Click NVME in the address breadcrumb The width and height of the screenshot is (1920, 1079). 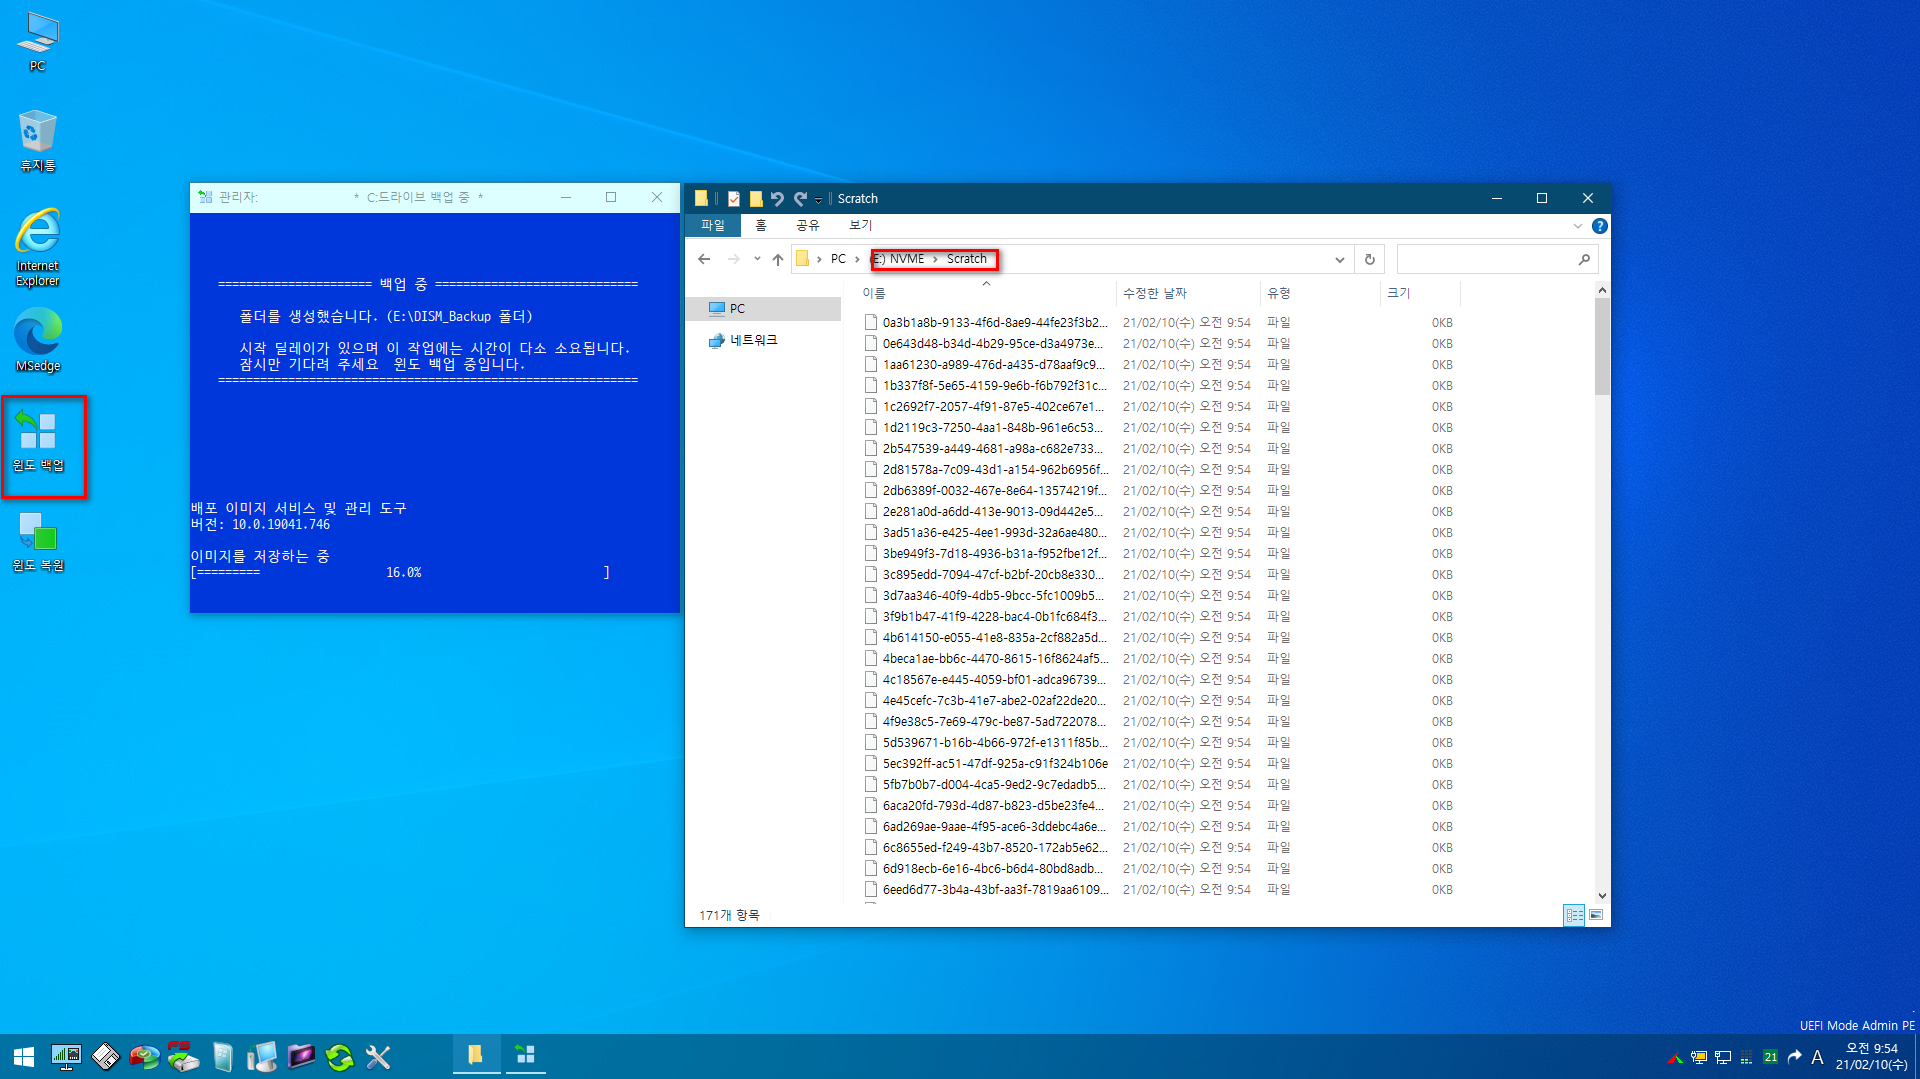[x=906, y=259]
